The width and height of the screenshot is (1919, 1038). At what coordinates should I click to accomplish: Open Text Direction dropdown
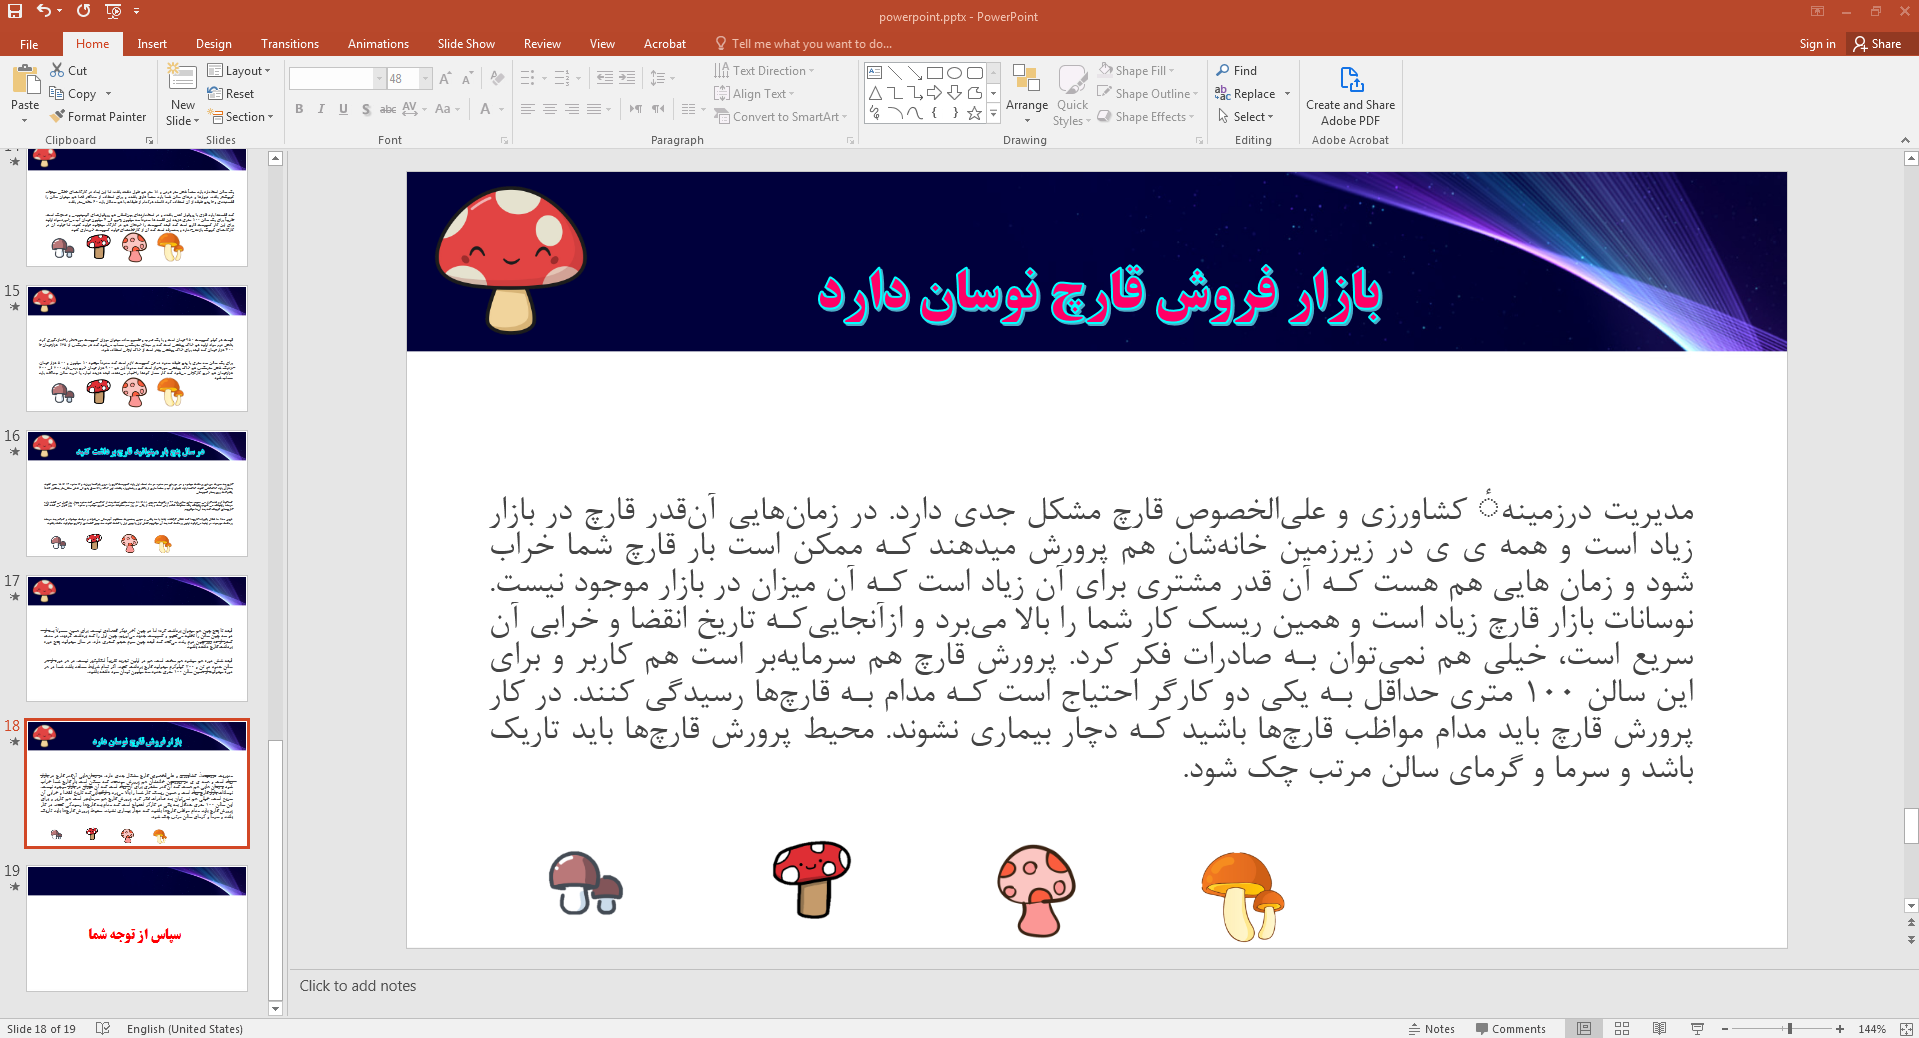[764, 71]
